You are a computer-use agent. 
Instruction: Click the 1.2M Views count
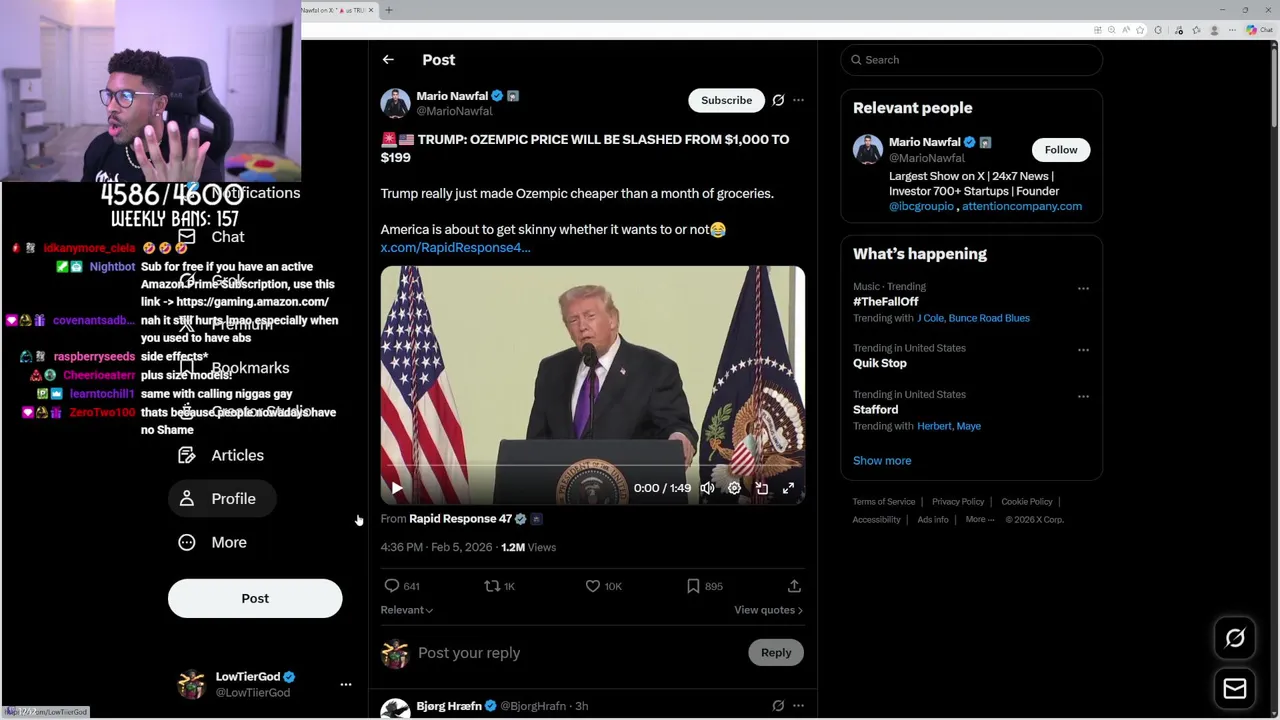(528, 548)
